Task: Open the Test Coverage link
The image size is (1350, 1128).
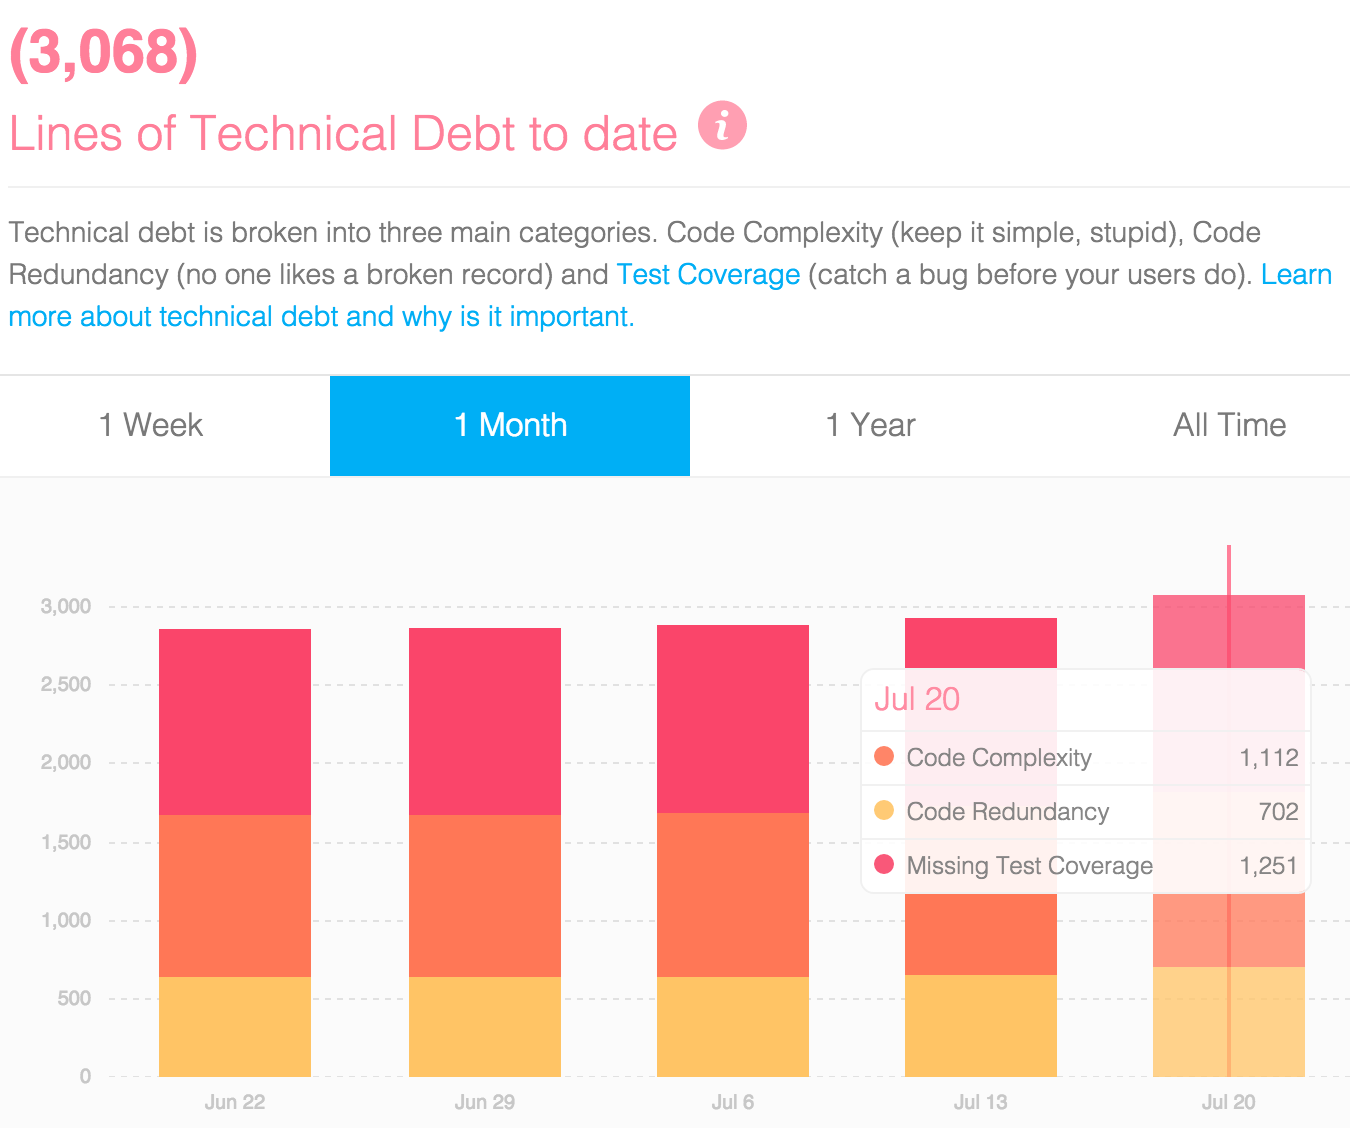Action: (708, 274)
